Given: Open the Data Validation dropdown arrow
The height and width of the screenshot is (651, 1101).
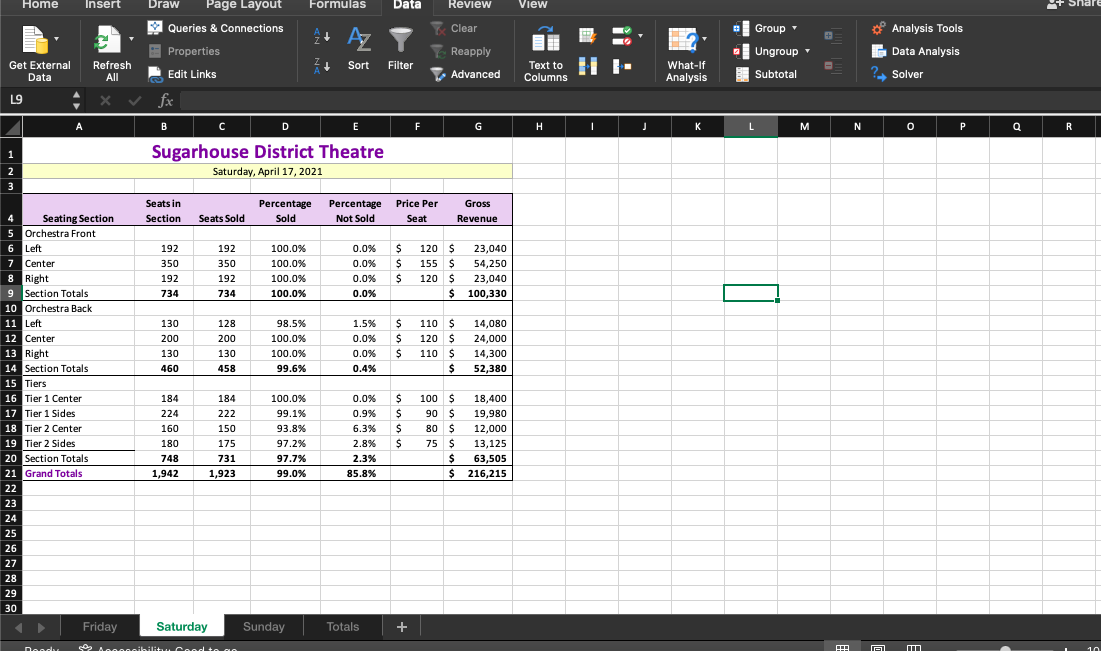Looking at the screenshot, I should pyautogui.click(x=640, y=35).
